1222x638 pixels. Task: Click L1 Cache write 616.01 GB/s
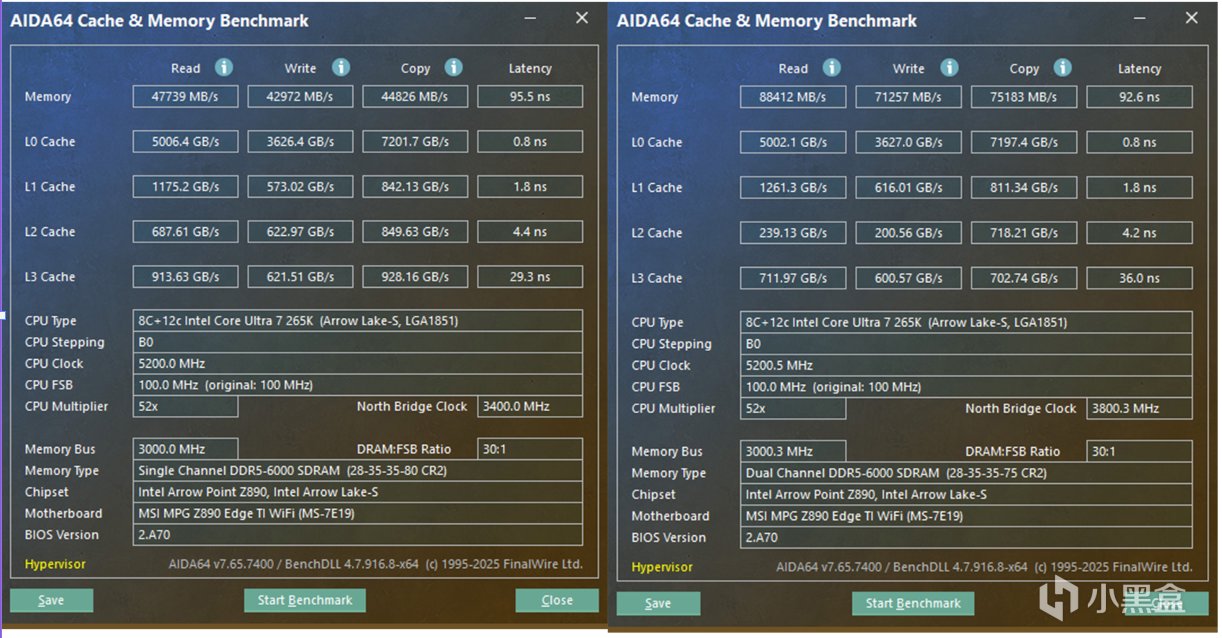tap(908, 187)
